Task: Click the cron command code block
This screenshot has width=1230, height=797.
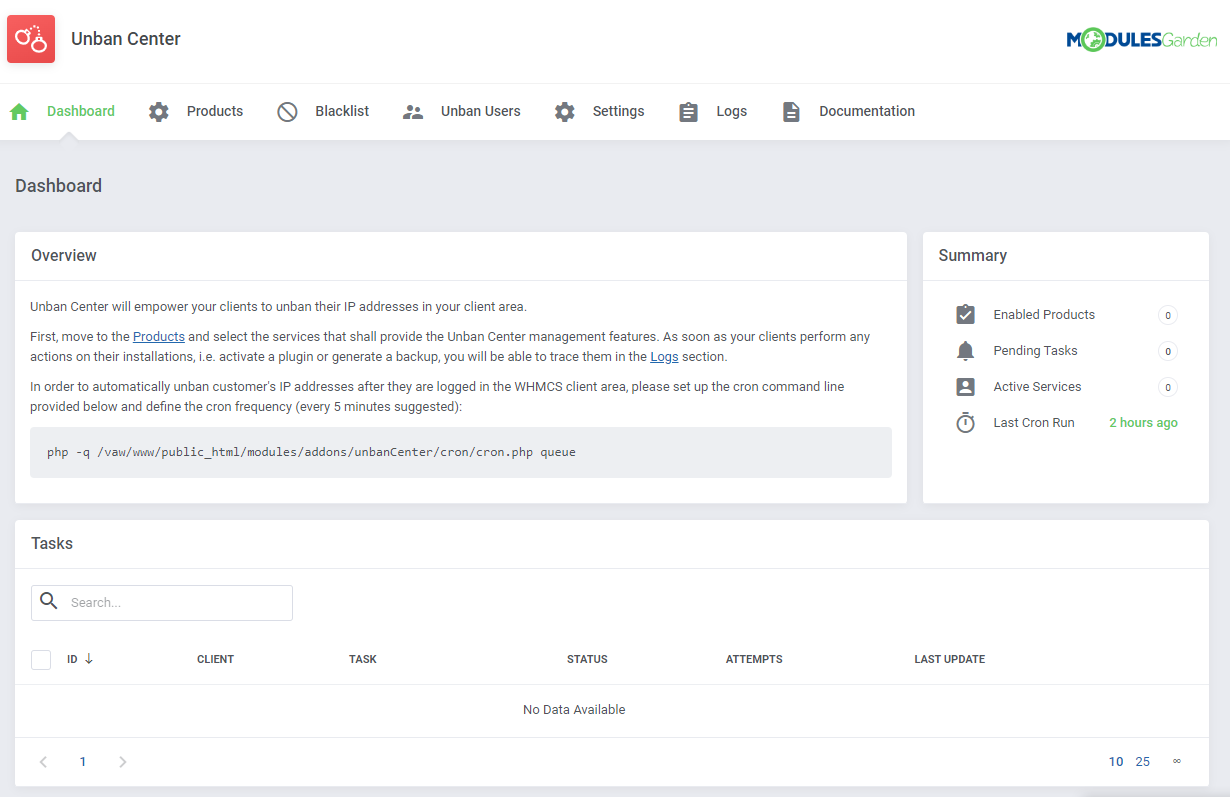Action: 461,452
